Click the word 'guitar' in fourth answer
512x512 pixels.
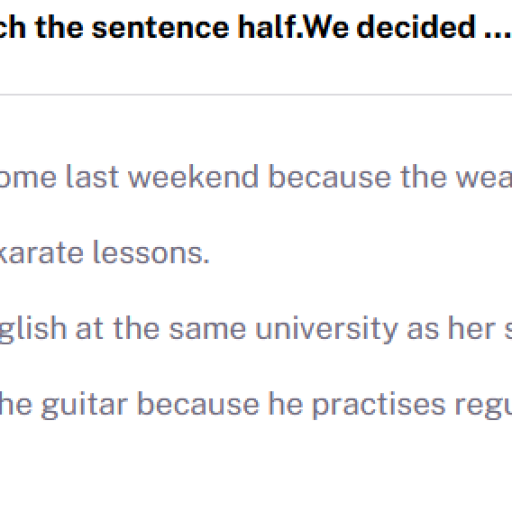pos(84,406)
